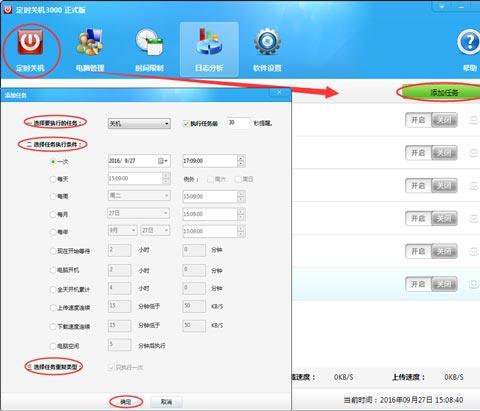Select the 一次 radio option
Screen dimensions: 480x411
(53, 162)
